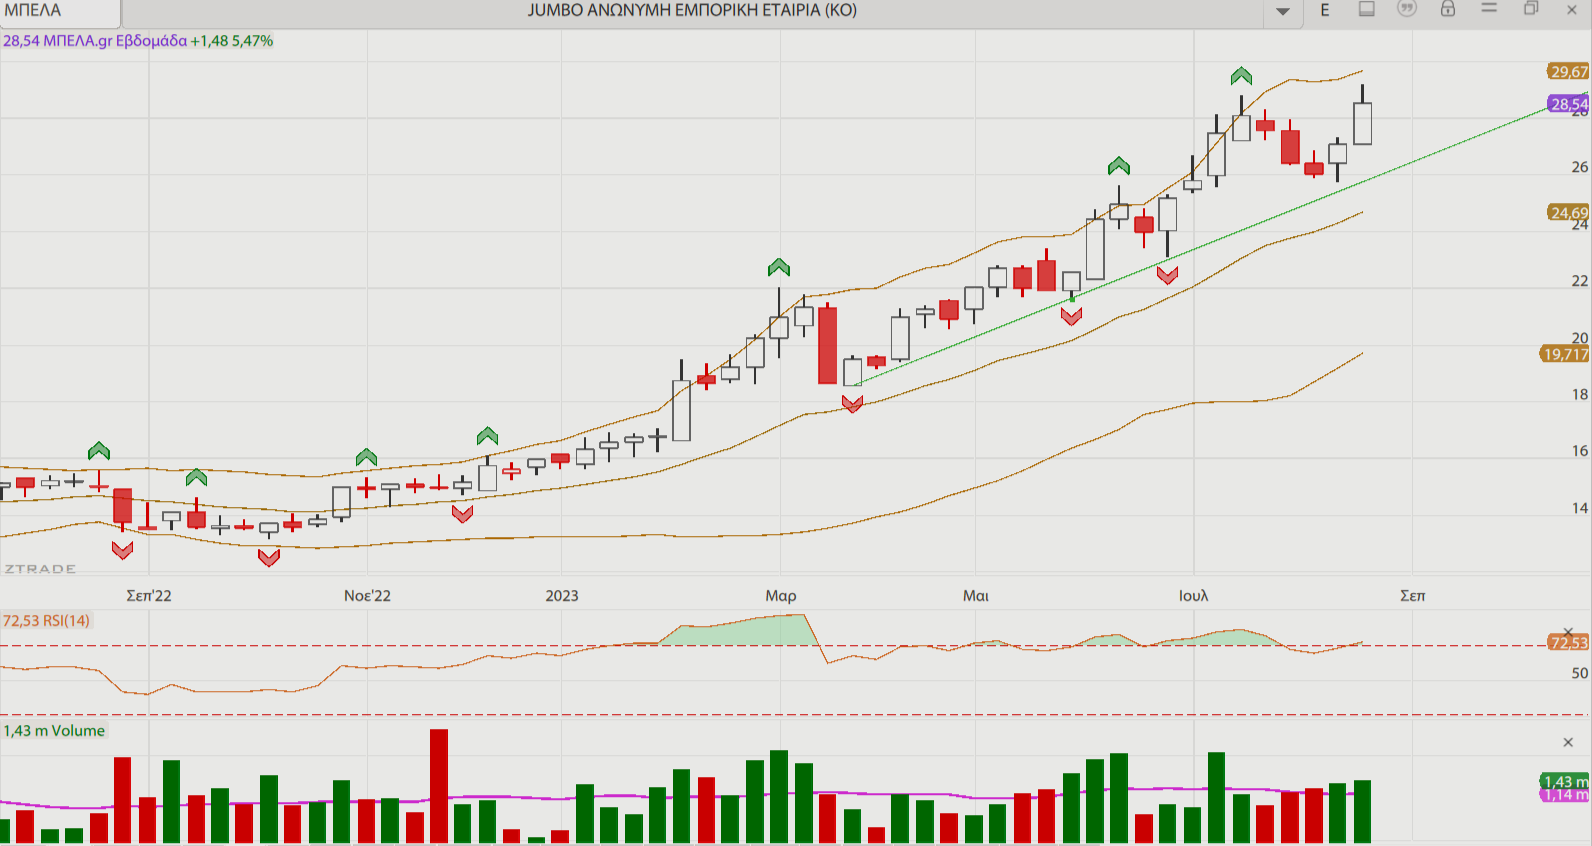Toggle the bottom panel layout icon

1367,9
